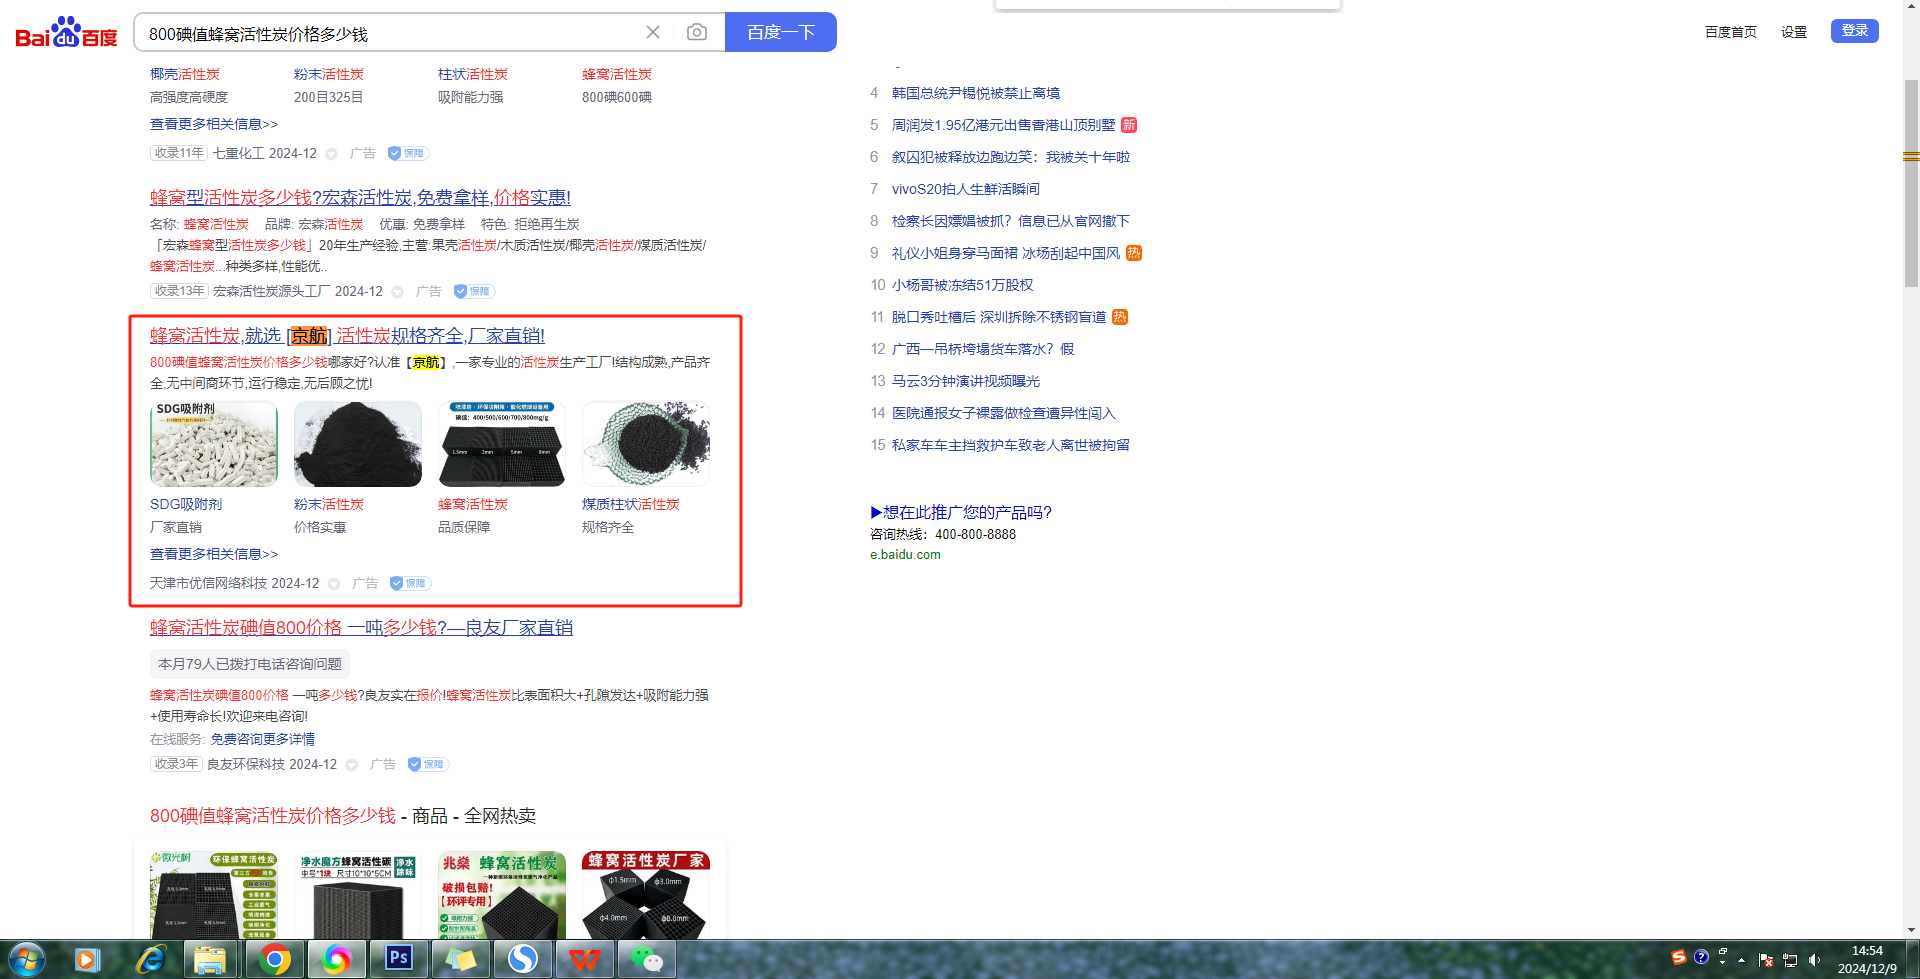Open hot search 礼仪小姐身穿马面裙
The height and width of the screenshot is (979, 1920).
1006,253
